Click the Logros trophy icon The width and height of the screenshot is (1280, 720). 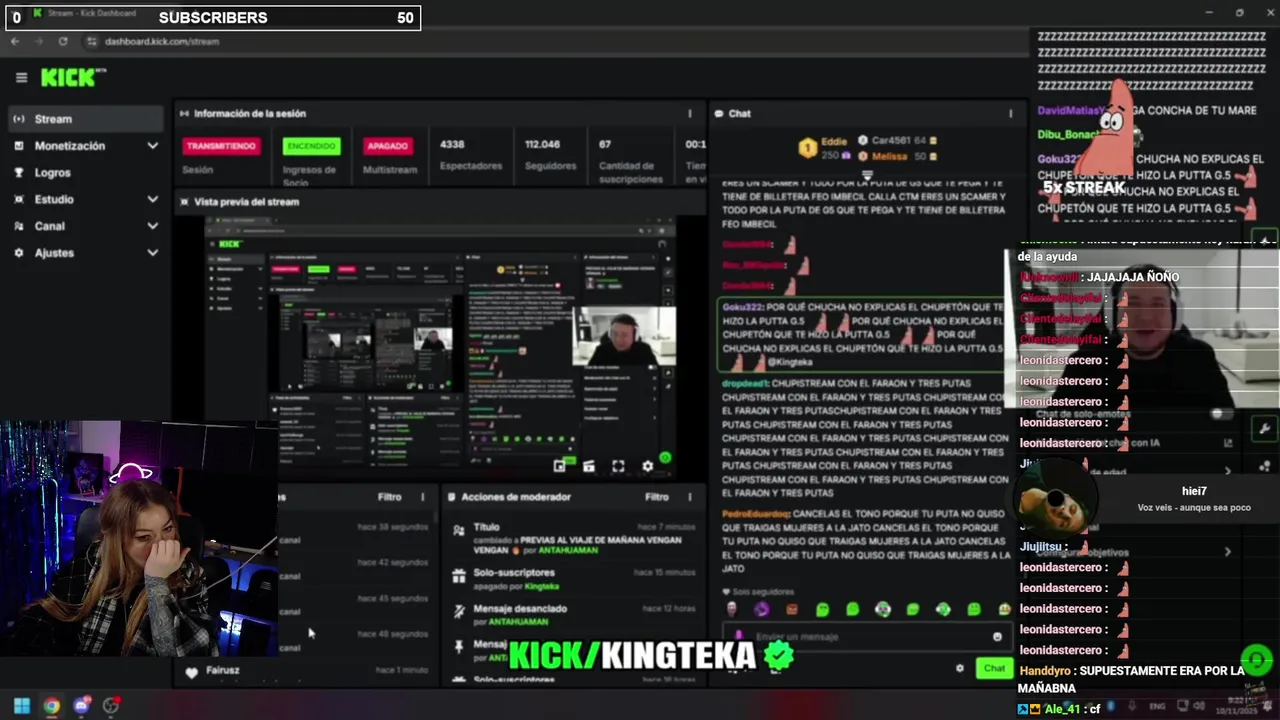pyautogui.click(x=19, y=172)
